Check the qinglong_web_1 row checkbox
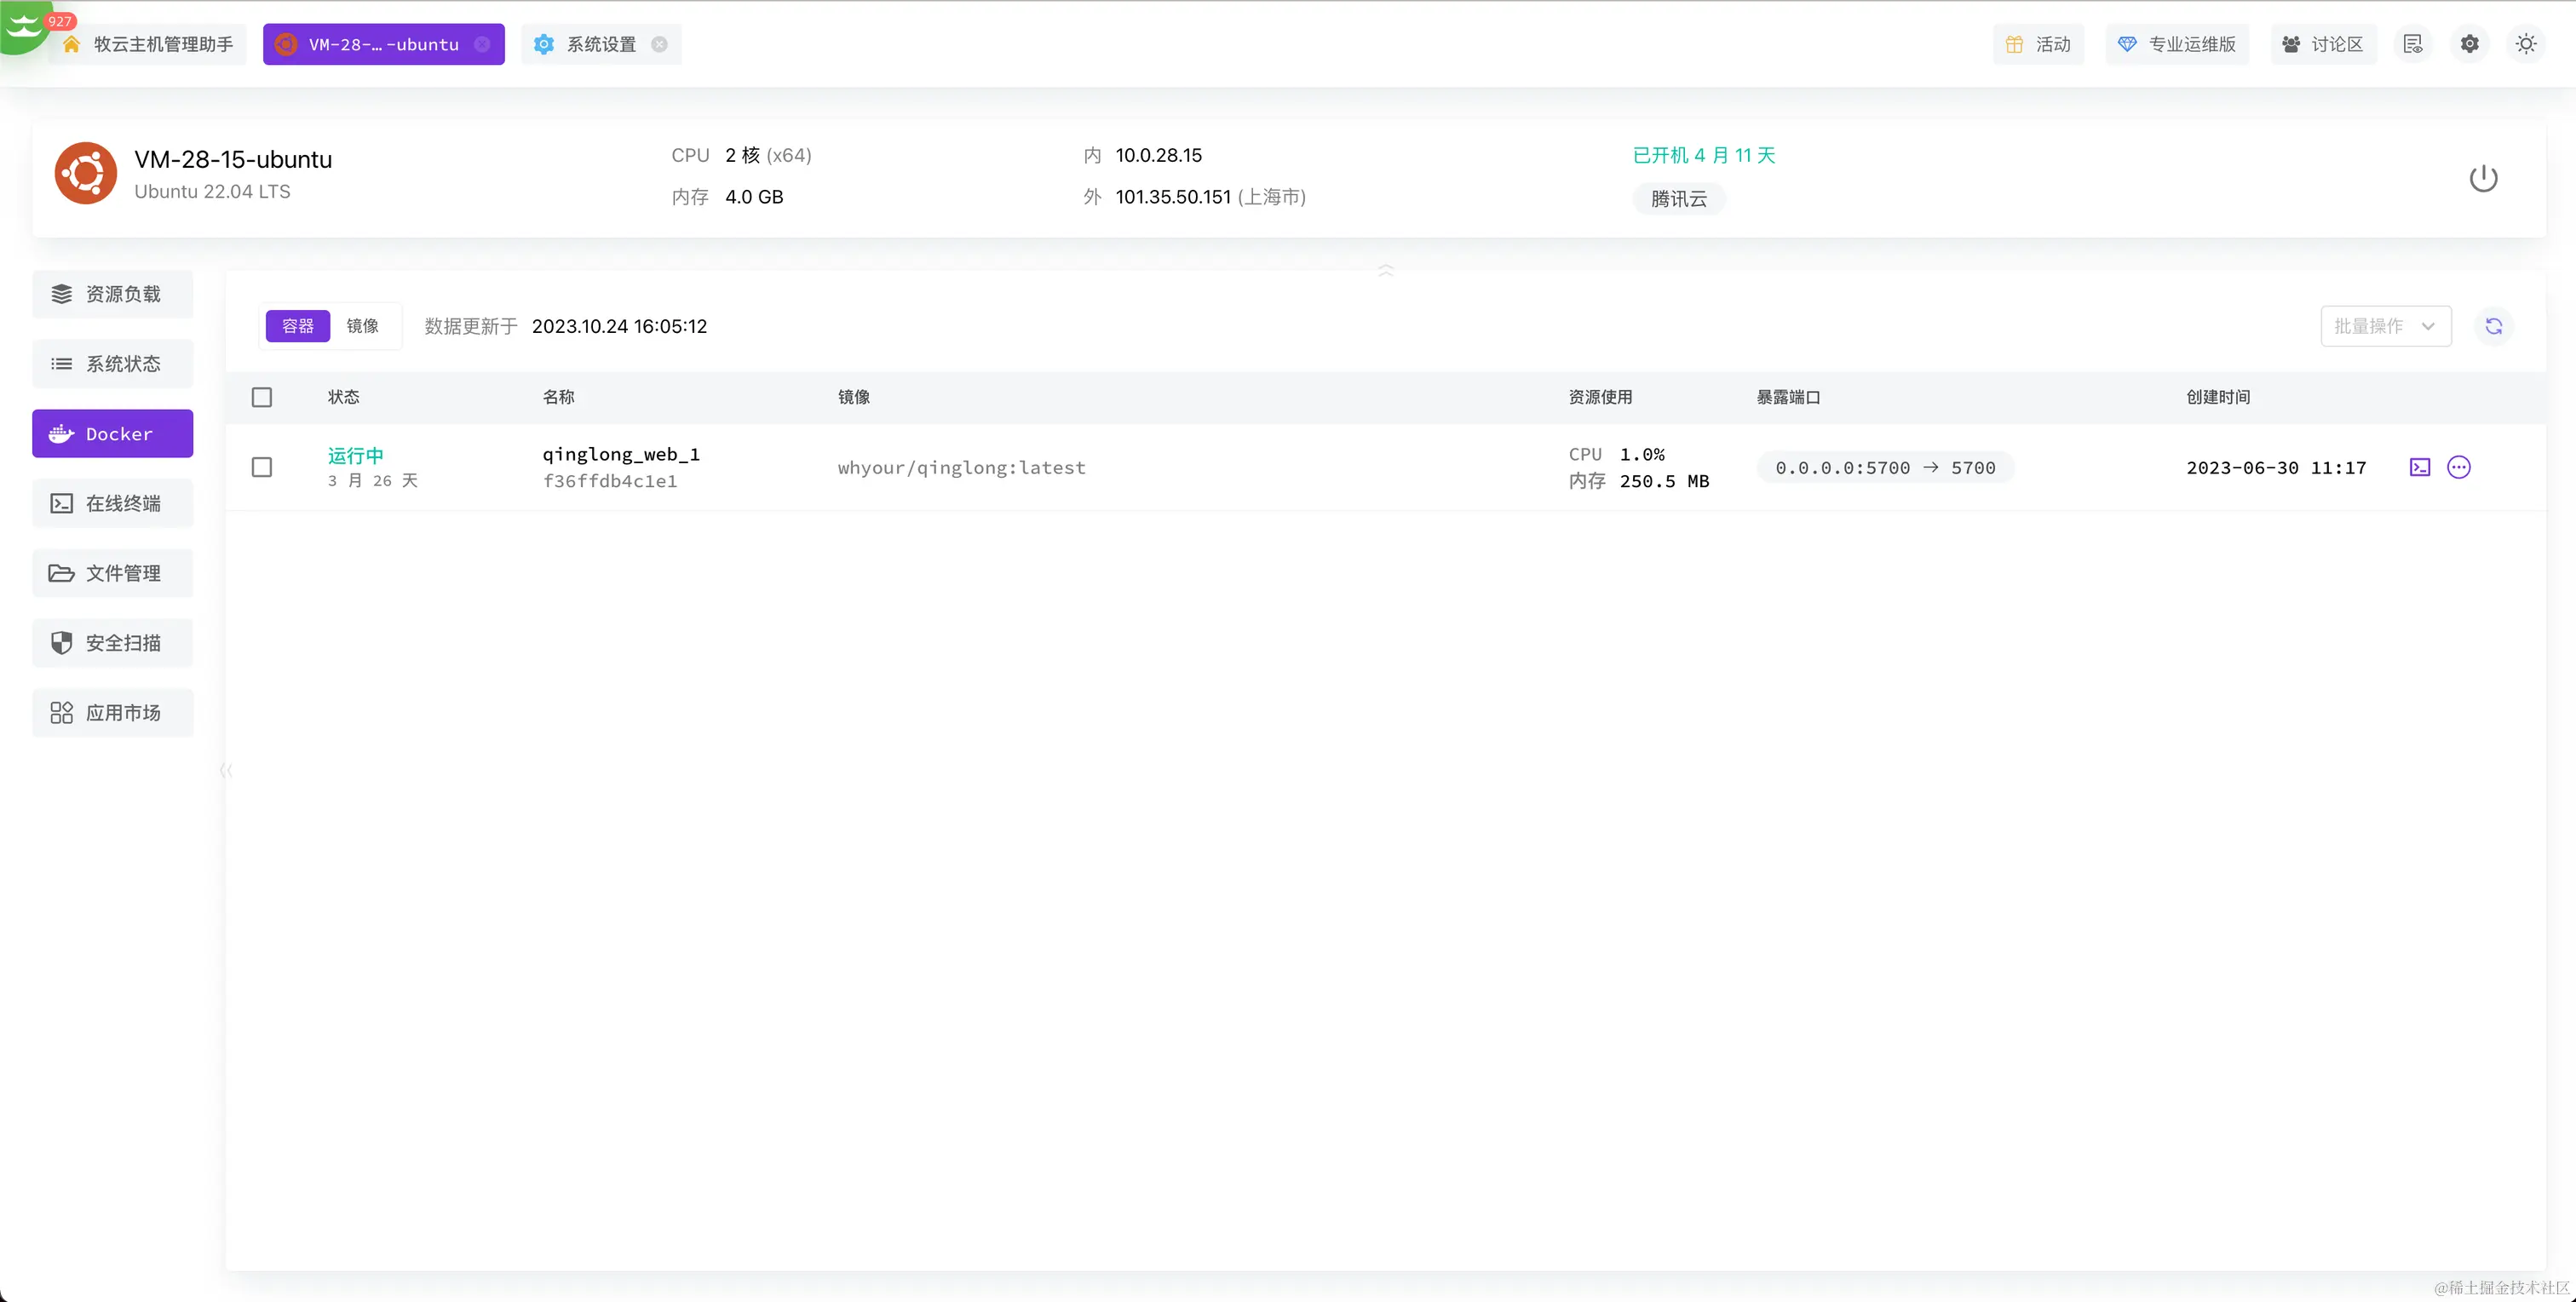 click(x=262, y=467)
